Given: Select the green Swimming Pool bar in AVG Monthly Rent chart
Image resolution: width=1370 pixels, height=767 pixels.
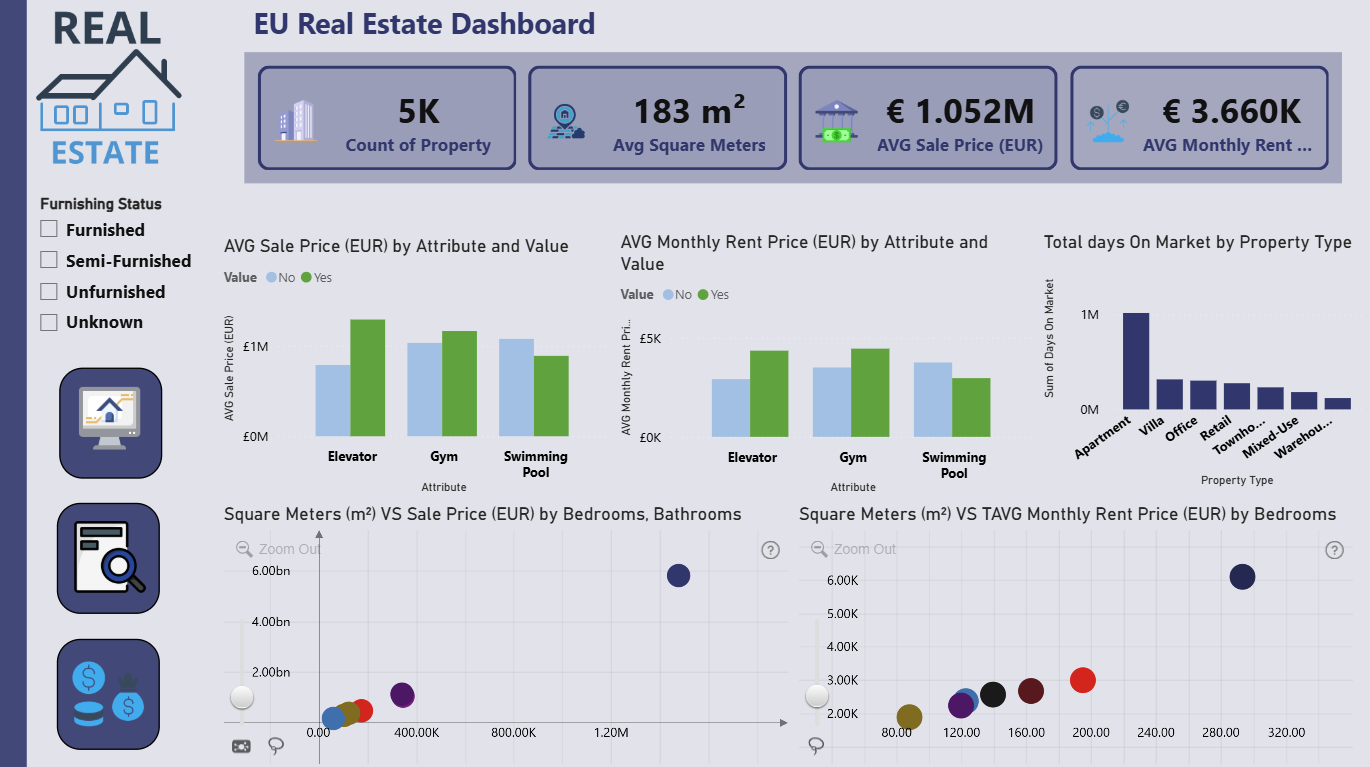Looking at the screenshot, I should tap(971, 408).
